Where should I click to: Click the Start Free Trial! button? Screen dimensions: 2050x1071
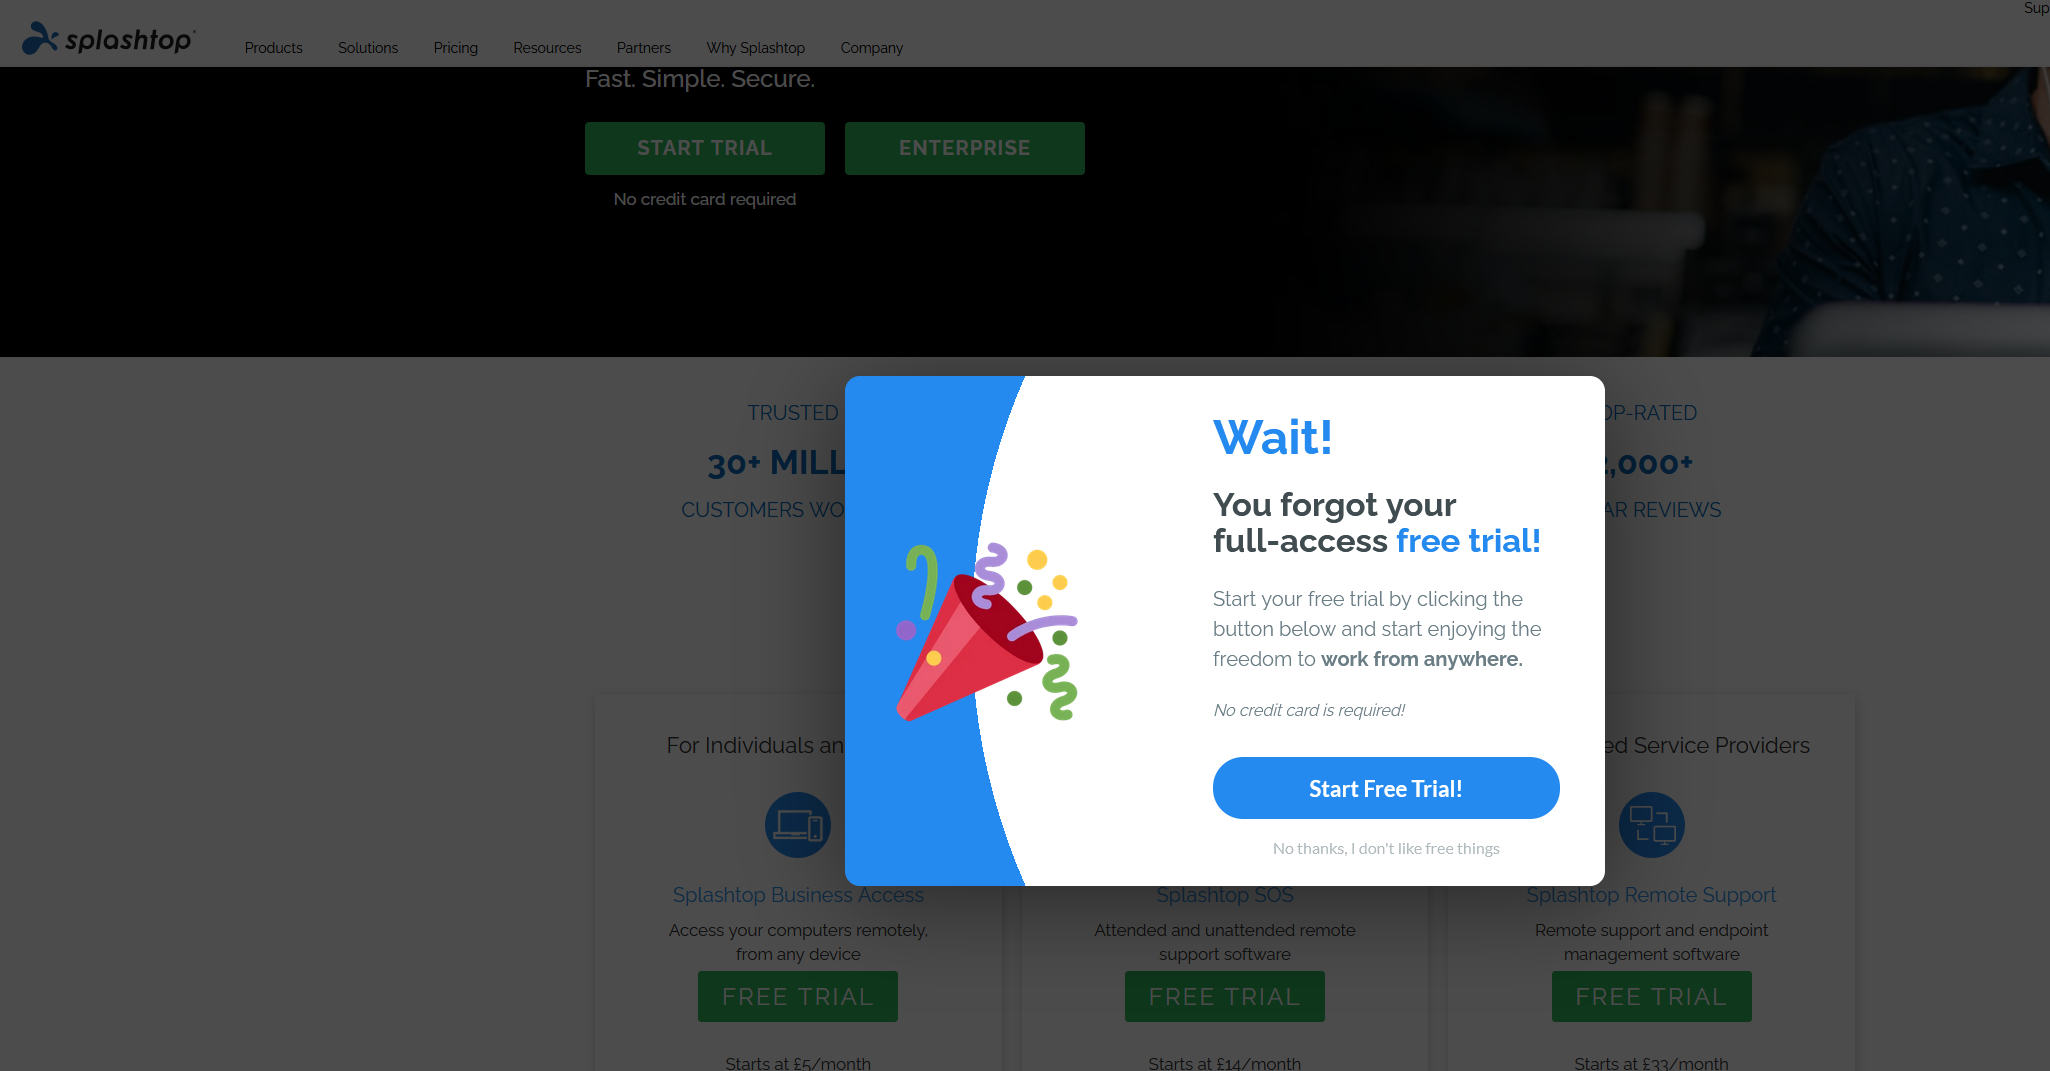pos(1386,788)
